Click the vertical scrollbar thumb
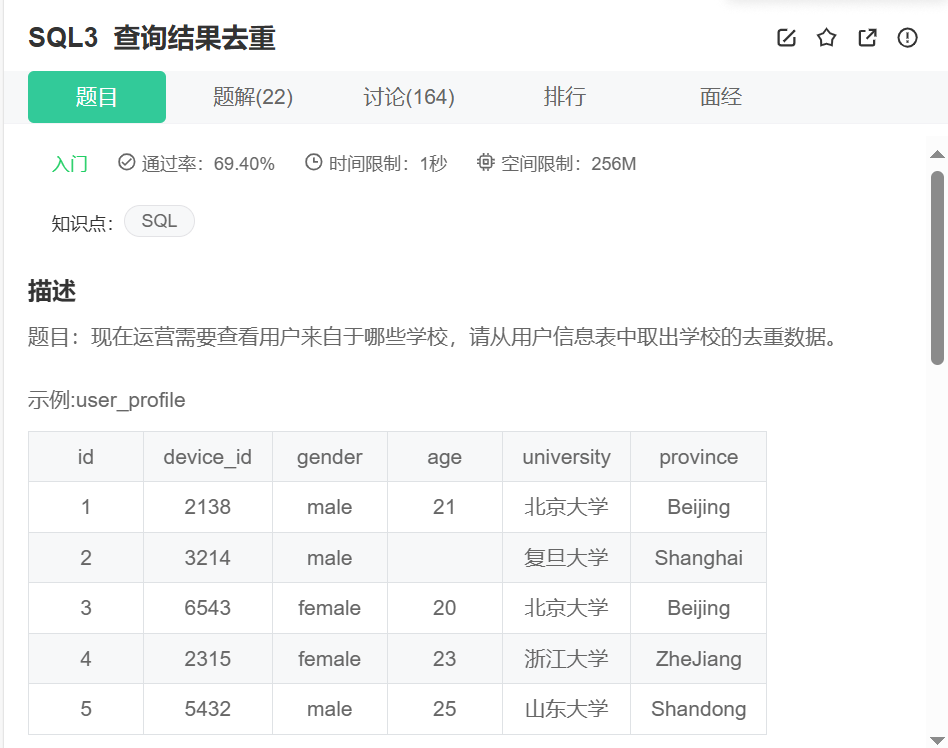This screenshot has height=748, width=948. [937, 268]
